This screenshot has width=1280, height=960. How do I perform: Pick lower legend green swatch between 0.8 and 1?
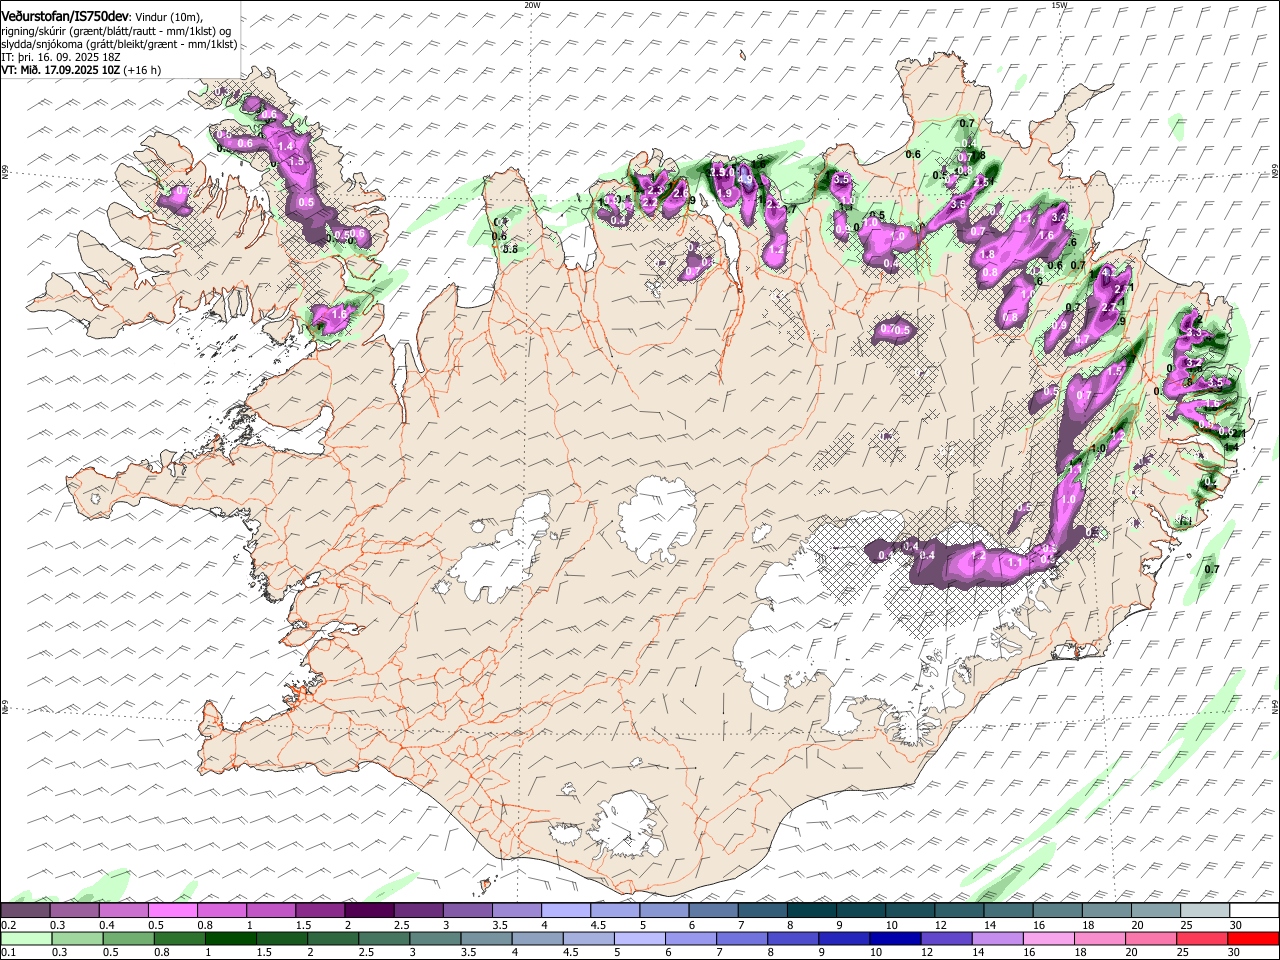(179, 938)
